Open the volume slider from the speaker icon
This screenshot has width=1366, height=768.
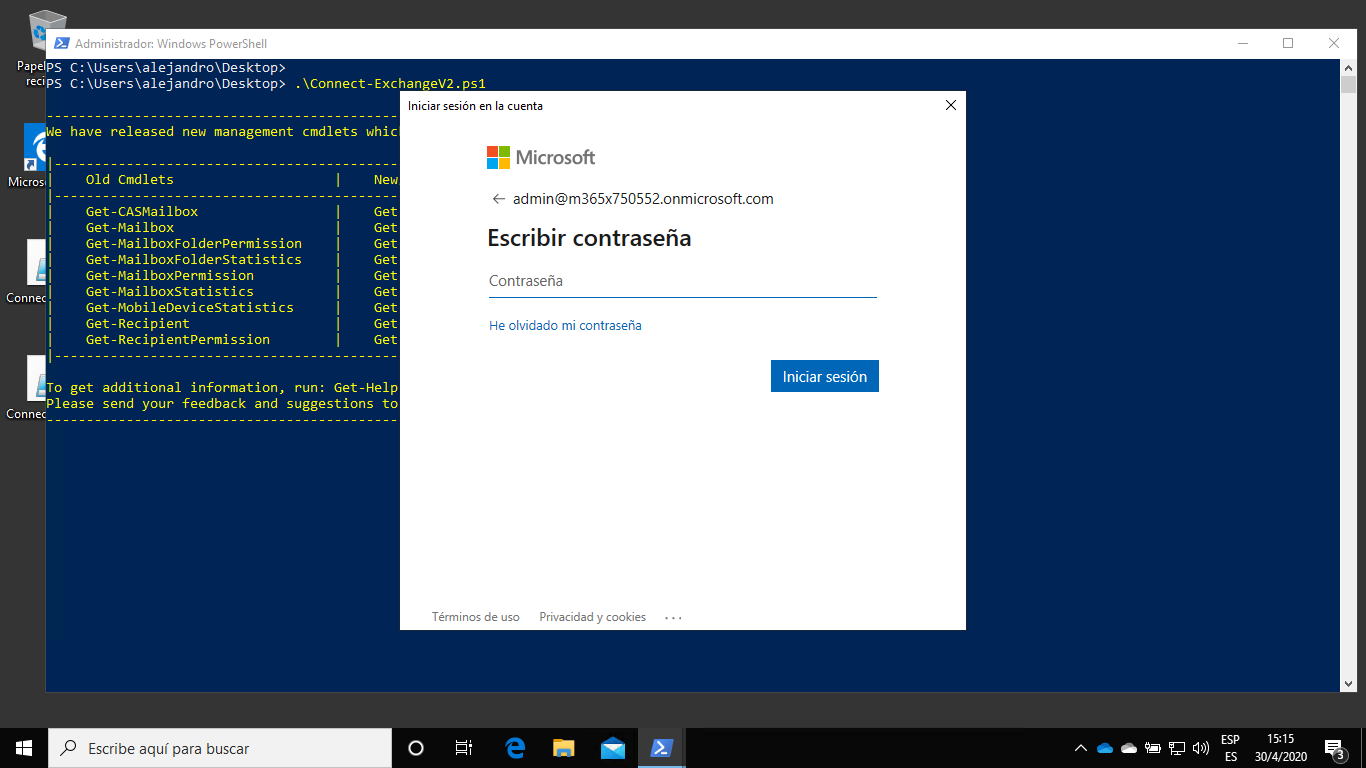click(1201, 747)
